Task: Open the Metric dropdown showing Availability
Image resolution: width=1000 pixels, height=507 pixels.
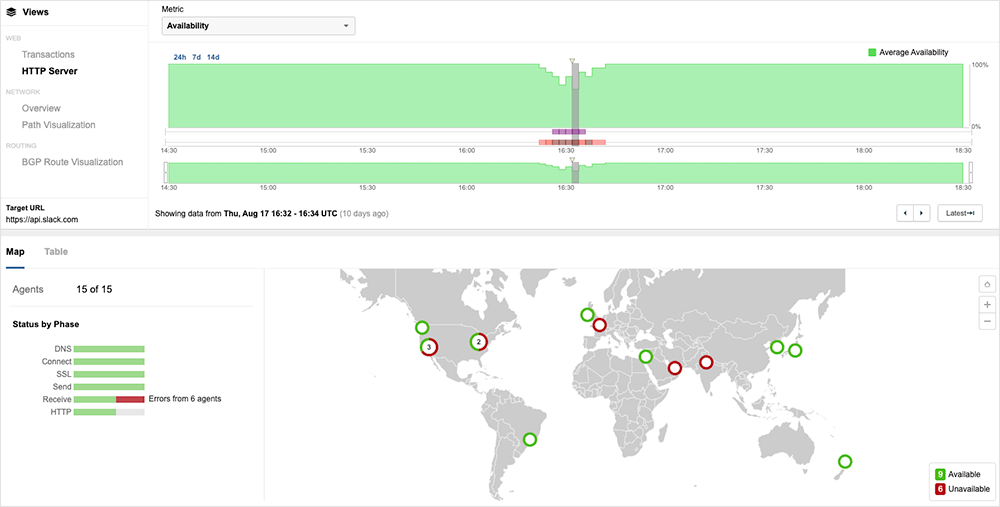Action: [258, 25]
